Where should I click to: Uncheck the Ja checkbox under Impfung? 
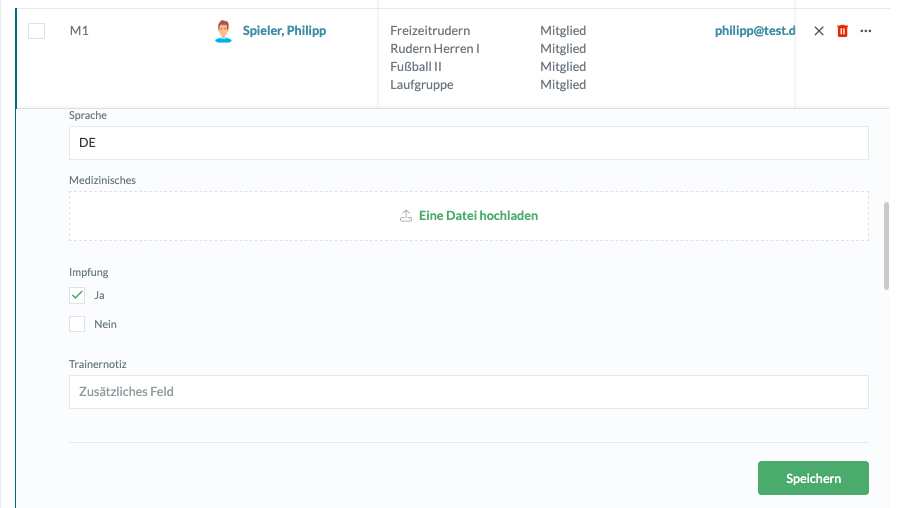pyautogui.click(x=77, y=295)
